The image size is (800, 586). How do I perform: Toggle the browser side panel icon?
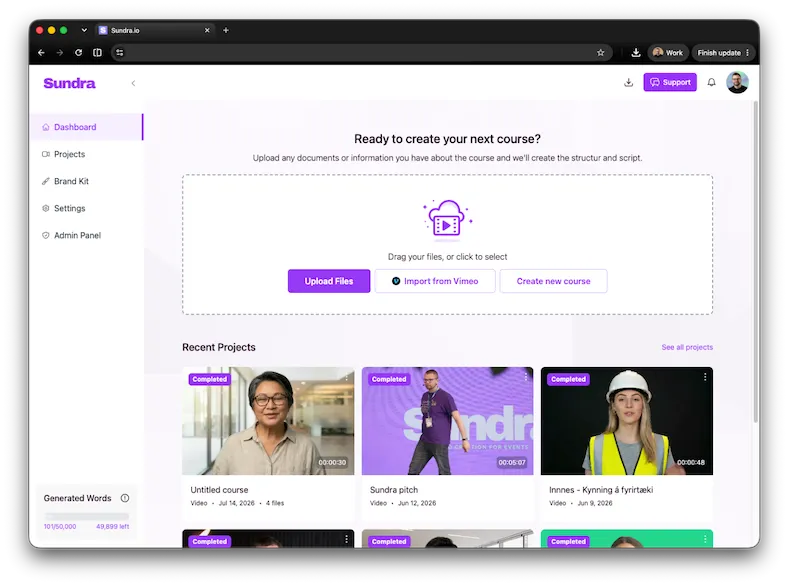tap(97, 53)
